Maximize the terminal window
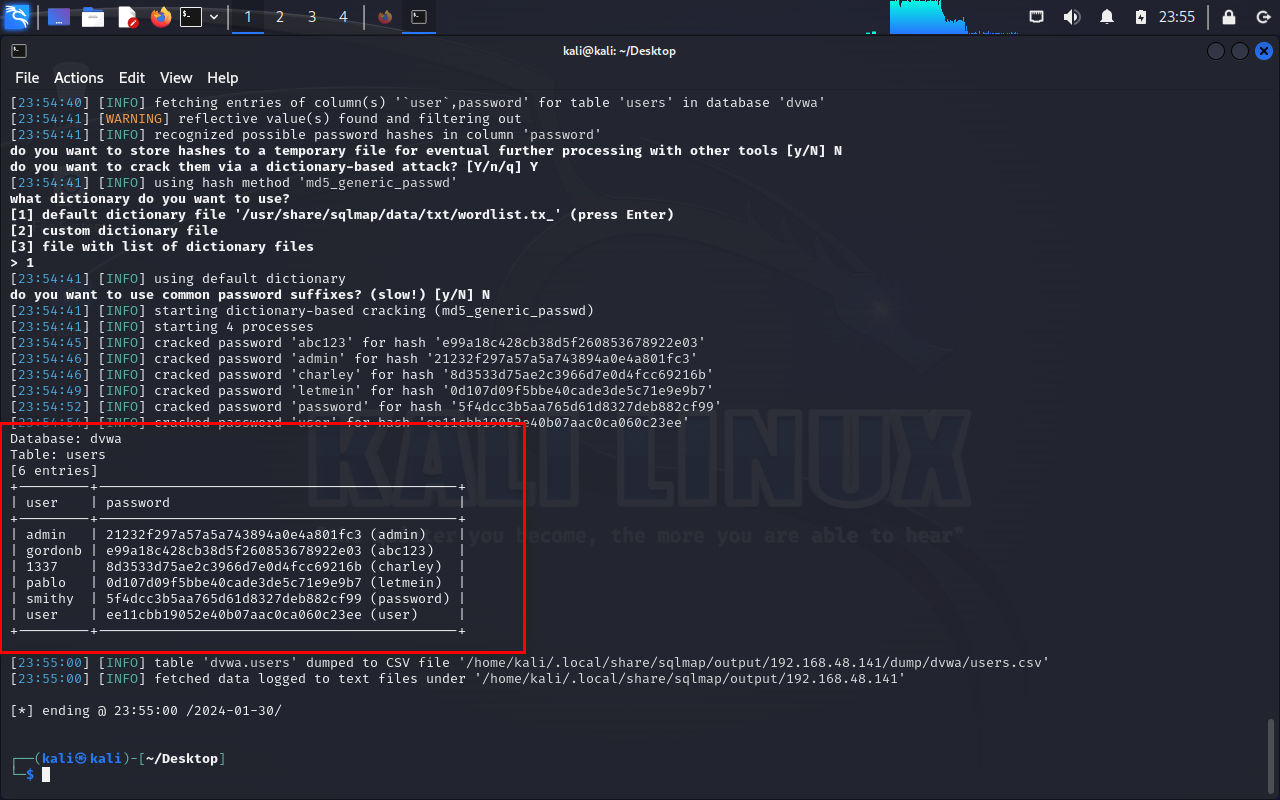The height and width of the screenshot is (800, 1280). 1240,51
